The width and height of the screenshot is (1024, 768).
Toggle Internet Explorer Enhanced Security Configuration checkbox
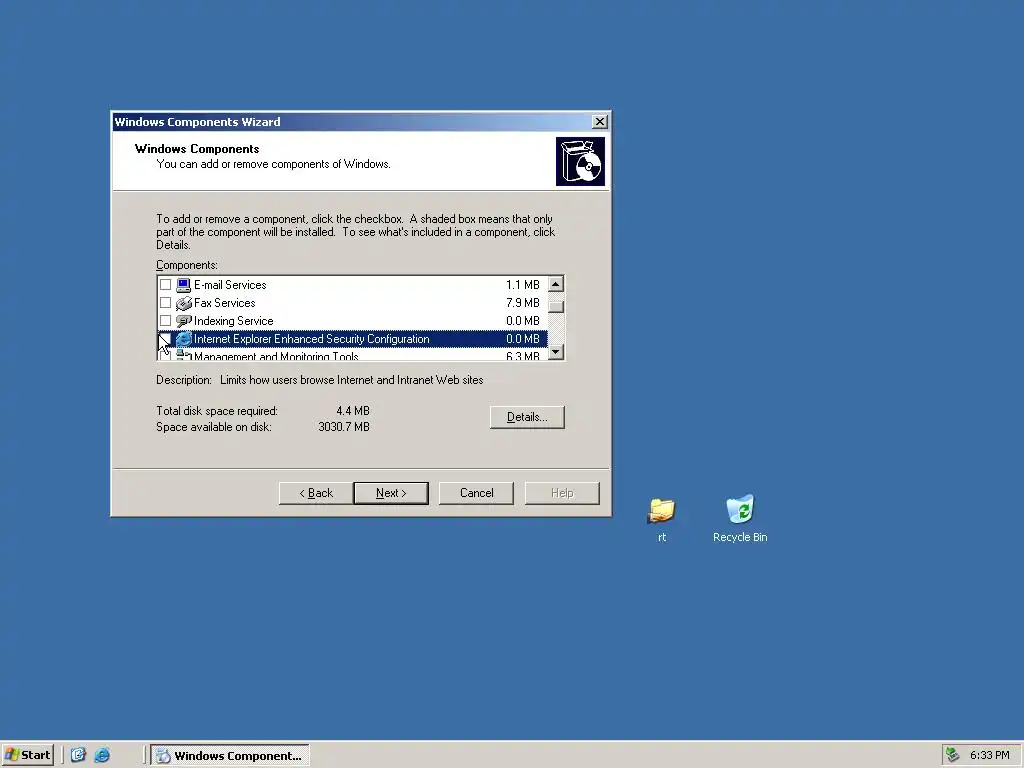[x=165, y=339]
